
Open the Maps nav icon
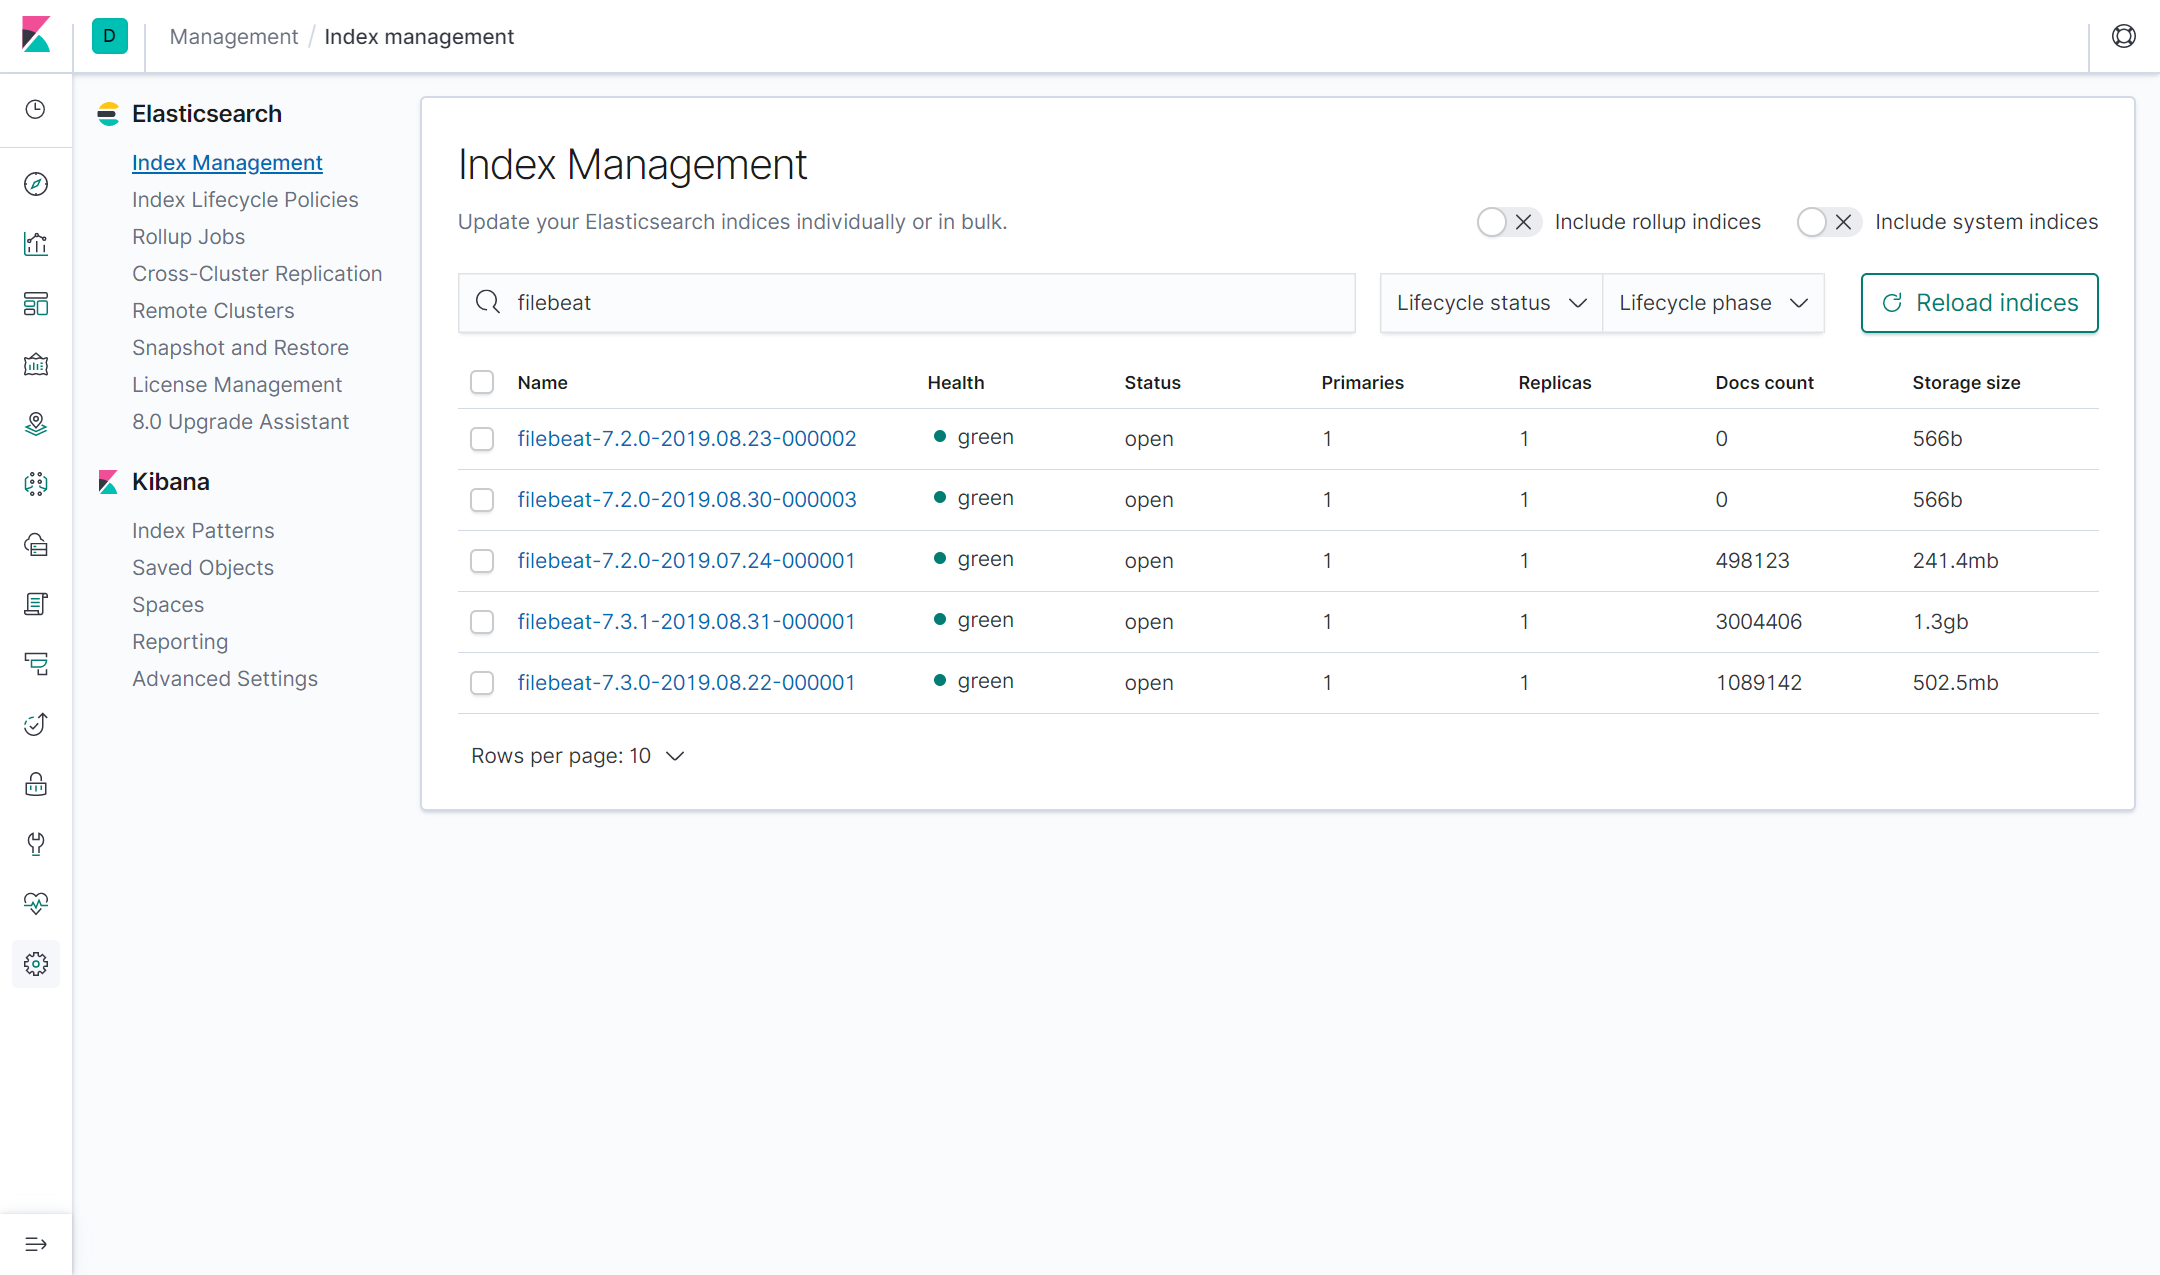tap(36, 424)
